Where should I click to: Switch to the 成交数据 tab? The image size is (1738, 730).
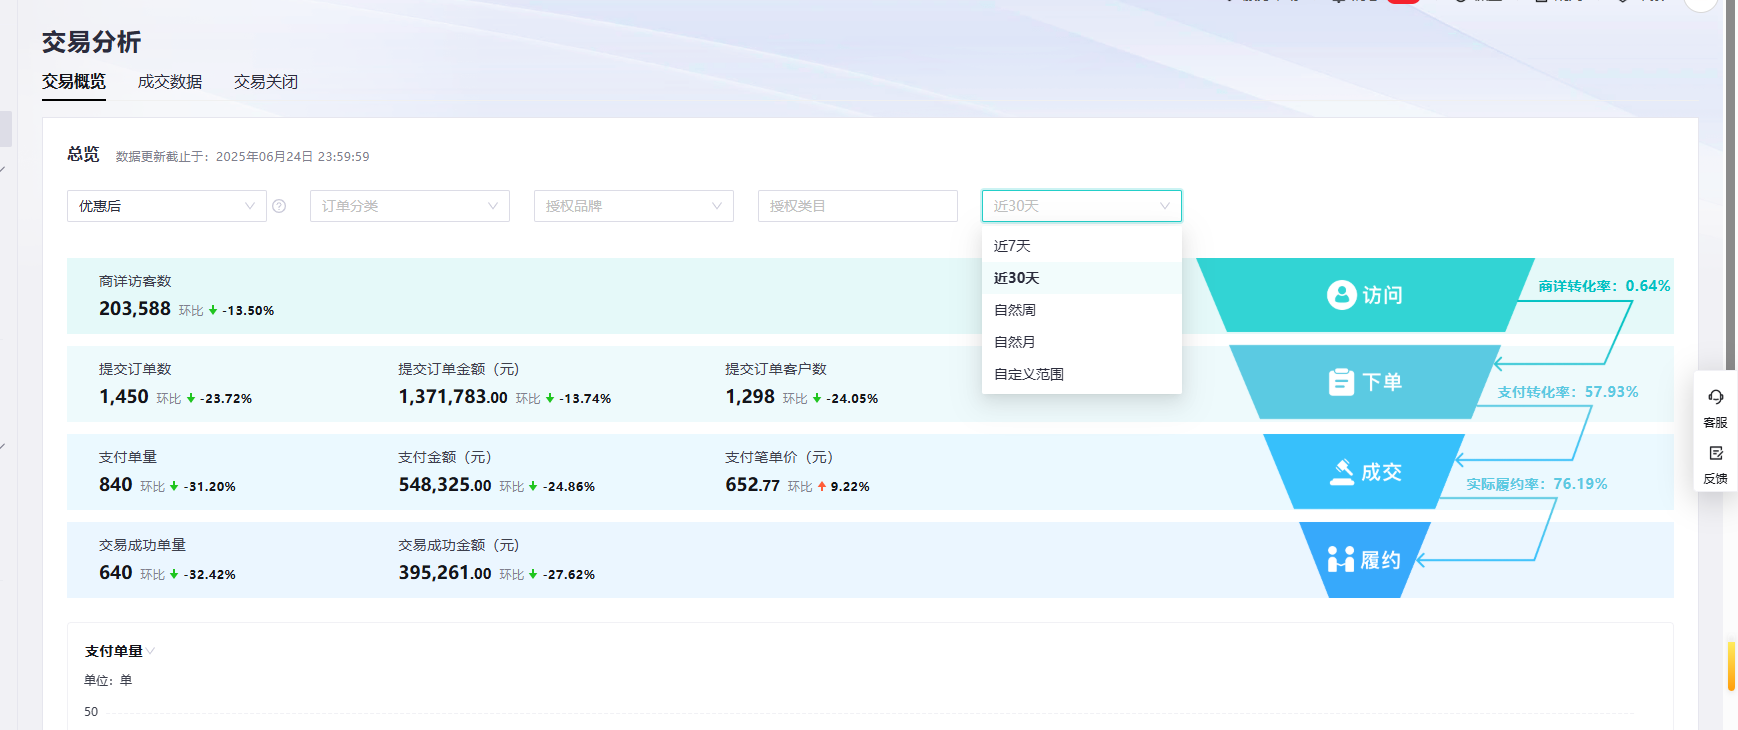170,82
